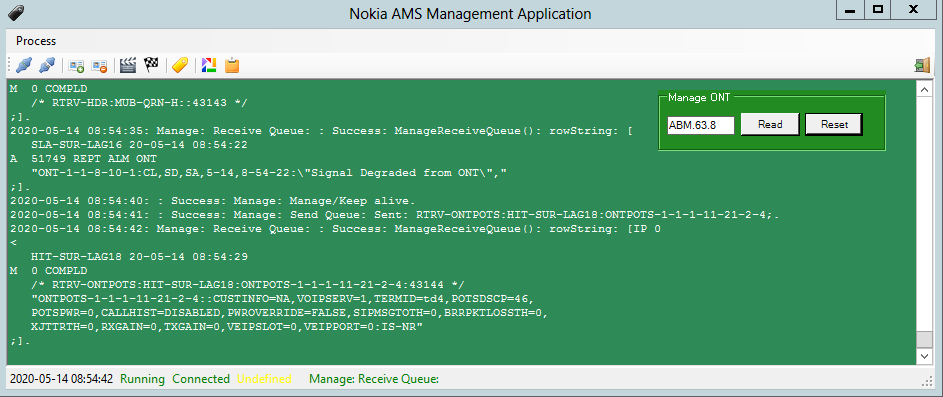943x397 pixels.
Task: Click the add user card icon
Action: 76,65
